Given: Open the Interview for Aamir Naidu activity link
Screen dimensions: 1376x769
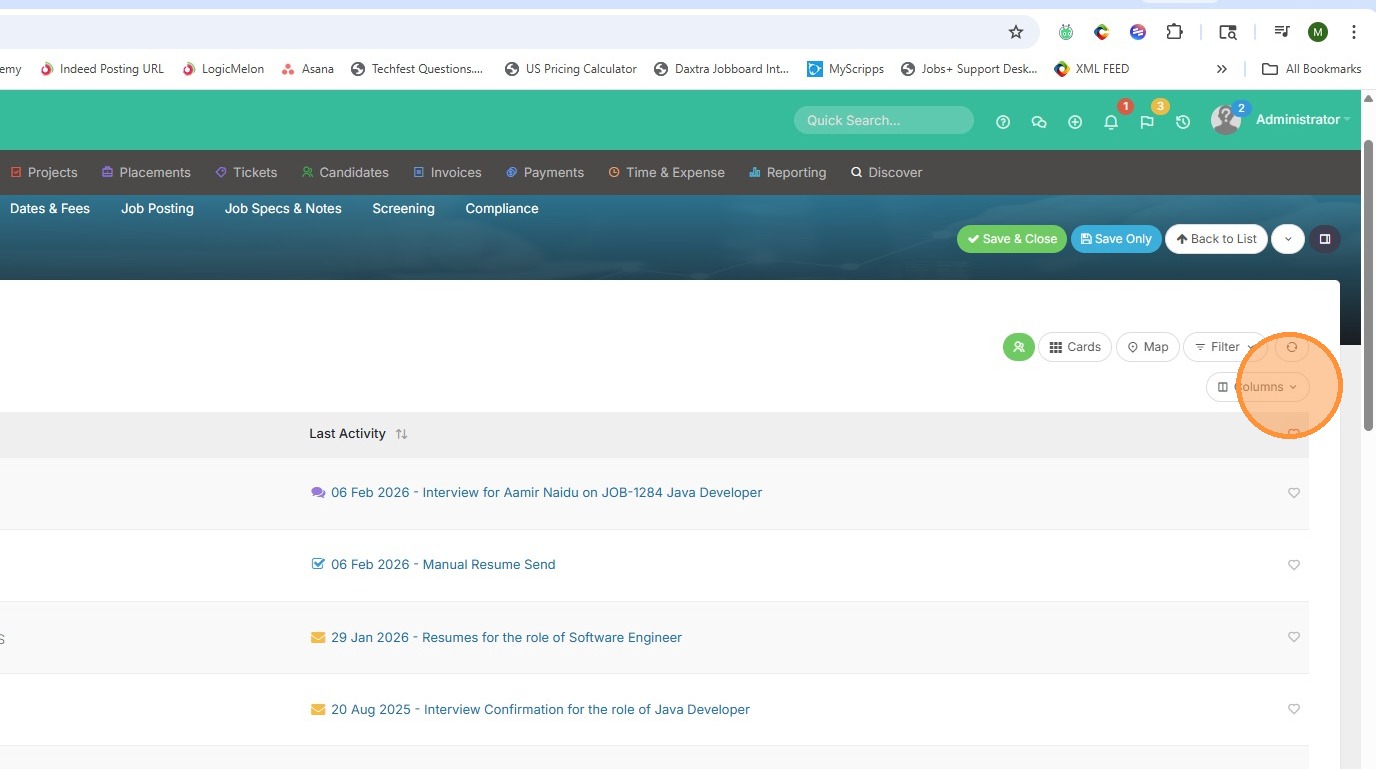Looking at the screenshot, I should point(546,492).
